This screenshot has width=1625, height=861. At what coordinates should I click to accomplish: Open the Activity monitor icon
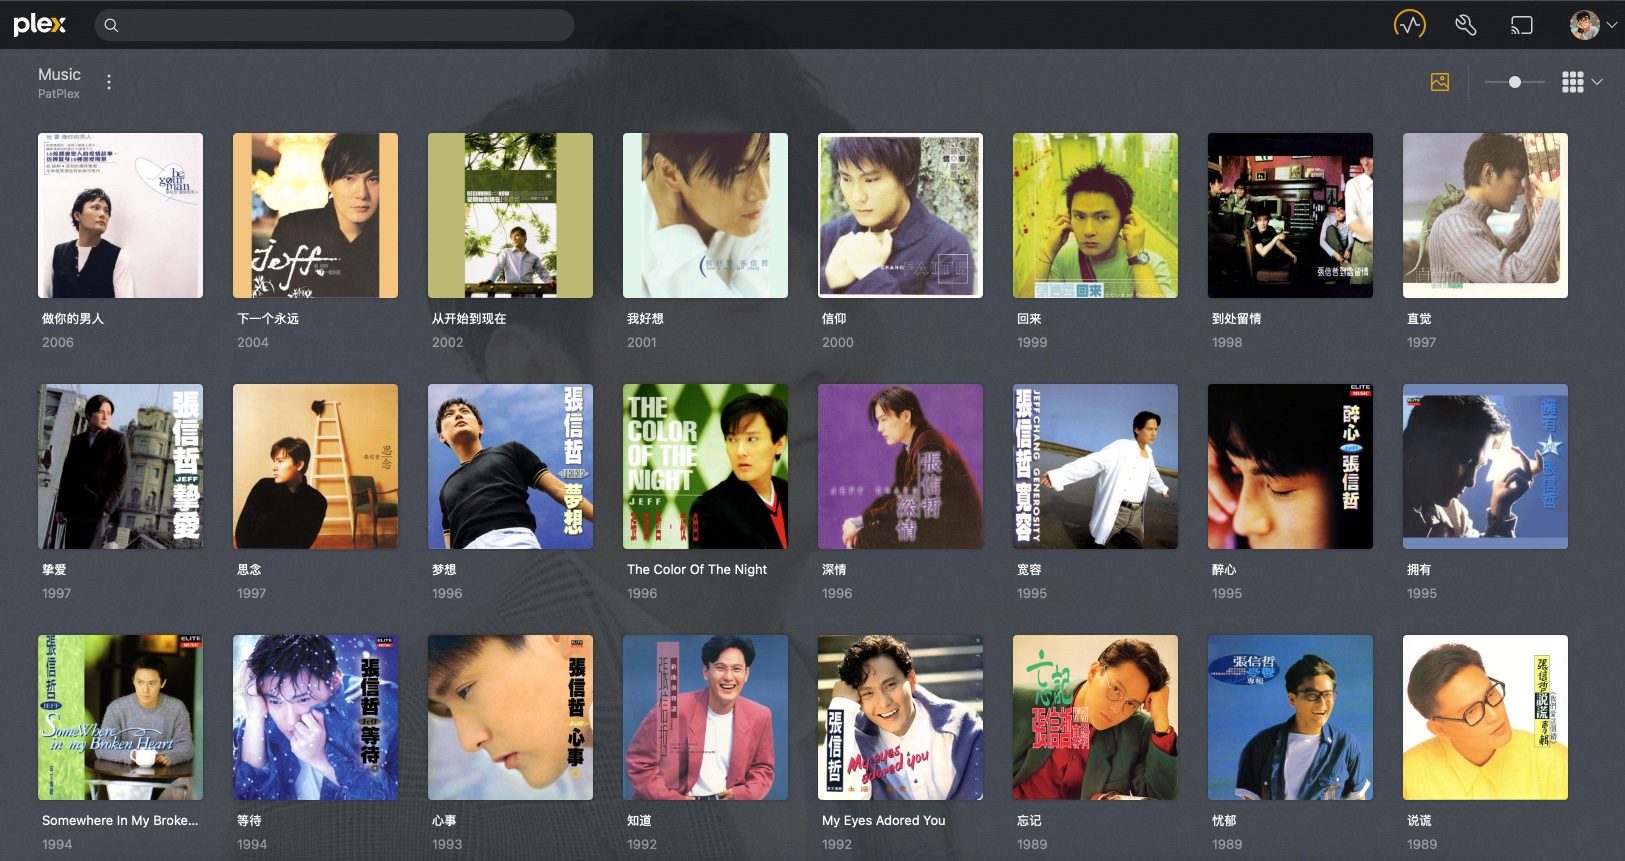pyautogui.click(x=1410, y=25)
